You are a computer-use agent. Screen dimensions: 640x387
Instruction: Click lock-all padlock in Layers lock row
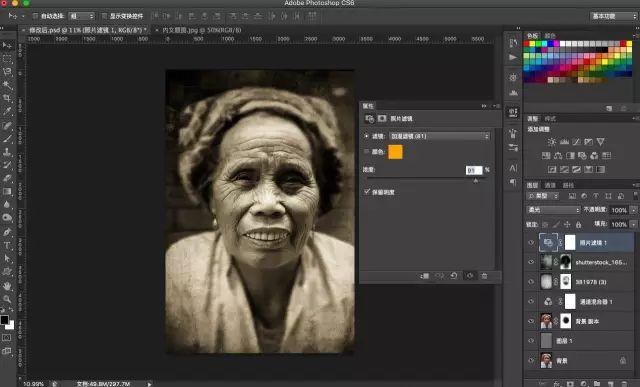point(578,225)
